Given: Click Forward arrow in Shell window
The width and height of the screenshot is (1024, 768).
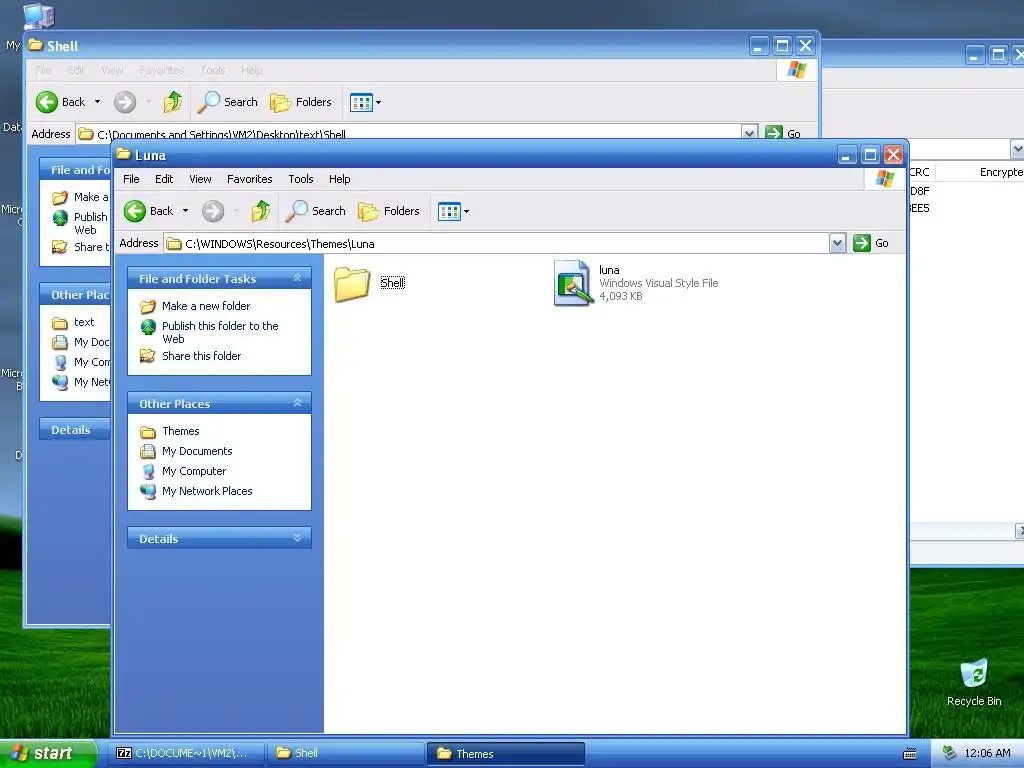Looking at the screenshot, I should (125, 102).
